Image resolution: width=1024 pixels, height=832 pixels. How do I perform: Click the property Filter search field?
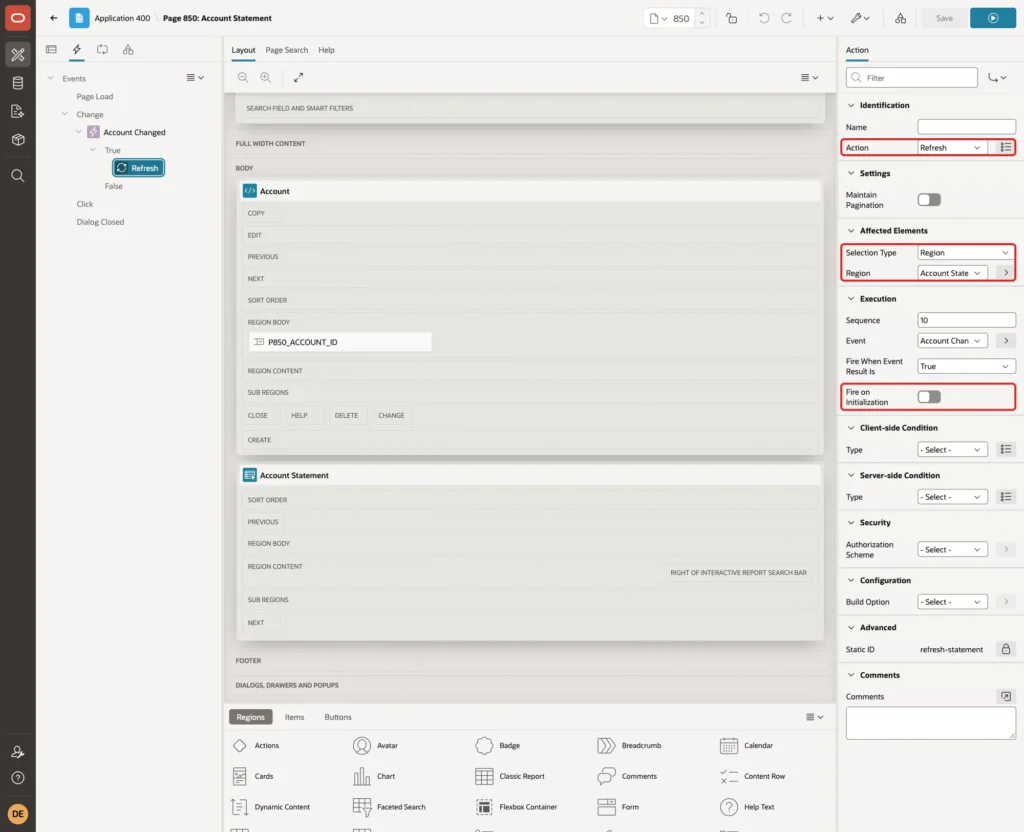click(x=912, y=78)
